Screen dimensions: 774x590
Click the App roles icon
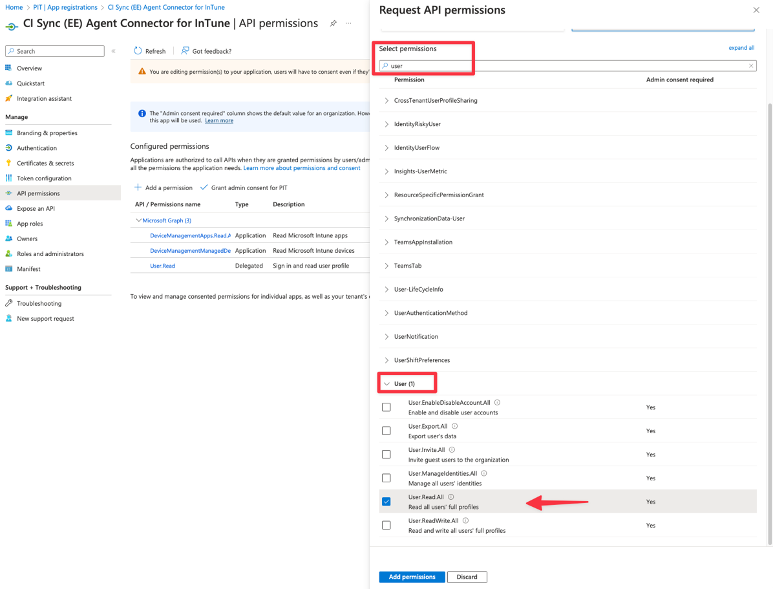[8, 224]
